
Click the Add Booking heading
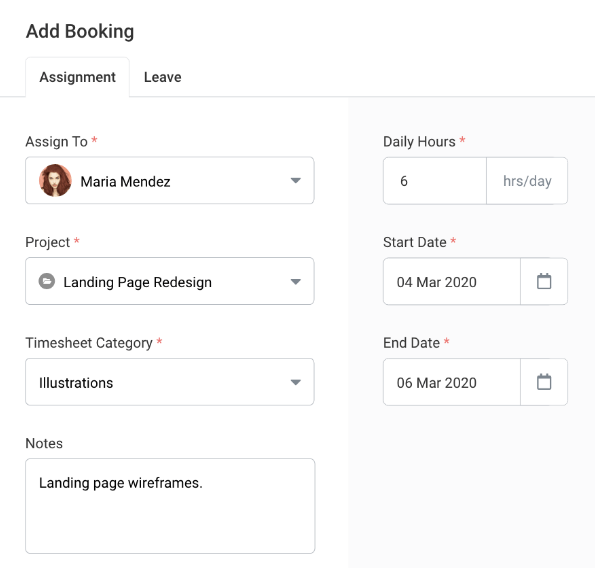[x=80, y=31]
